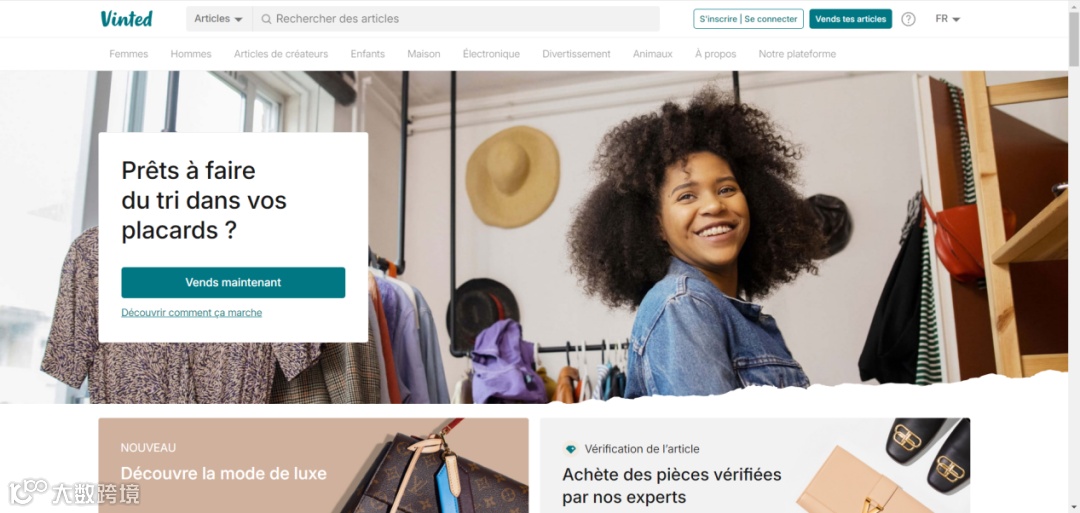Viewport: 1080px width, 513px height.
Task: Select the Électronique category
Action: point(491,54)
